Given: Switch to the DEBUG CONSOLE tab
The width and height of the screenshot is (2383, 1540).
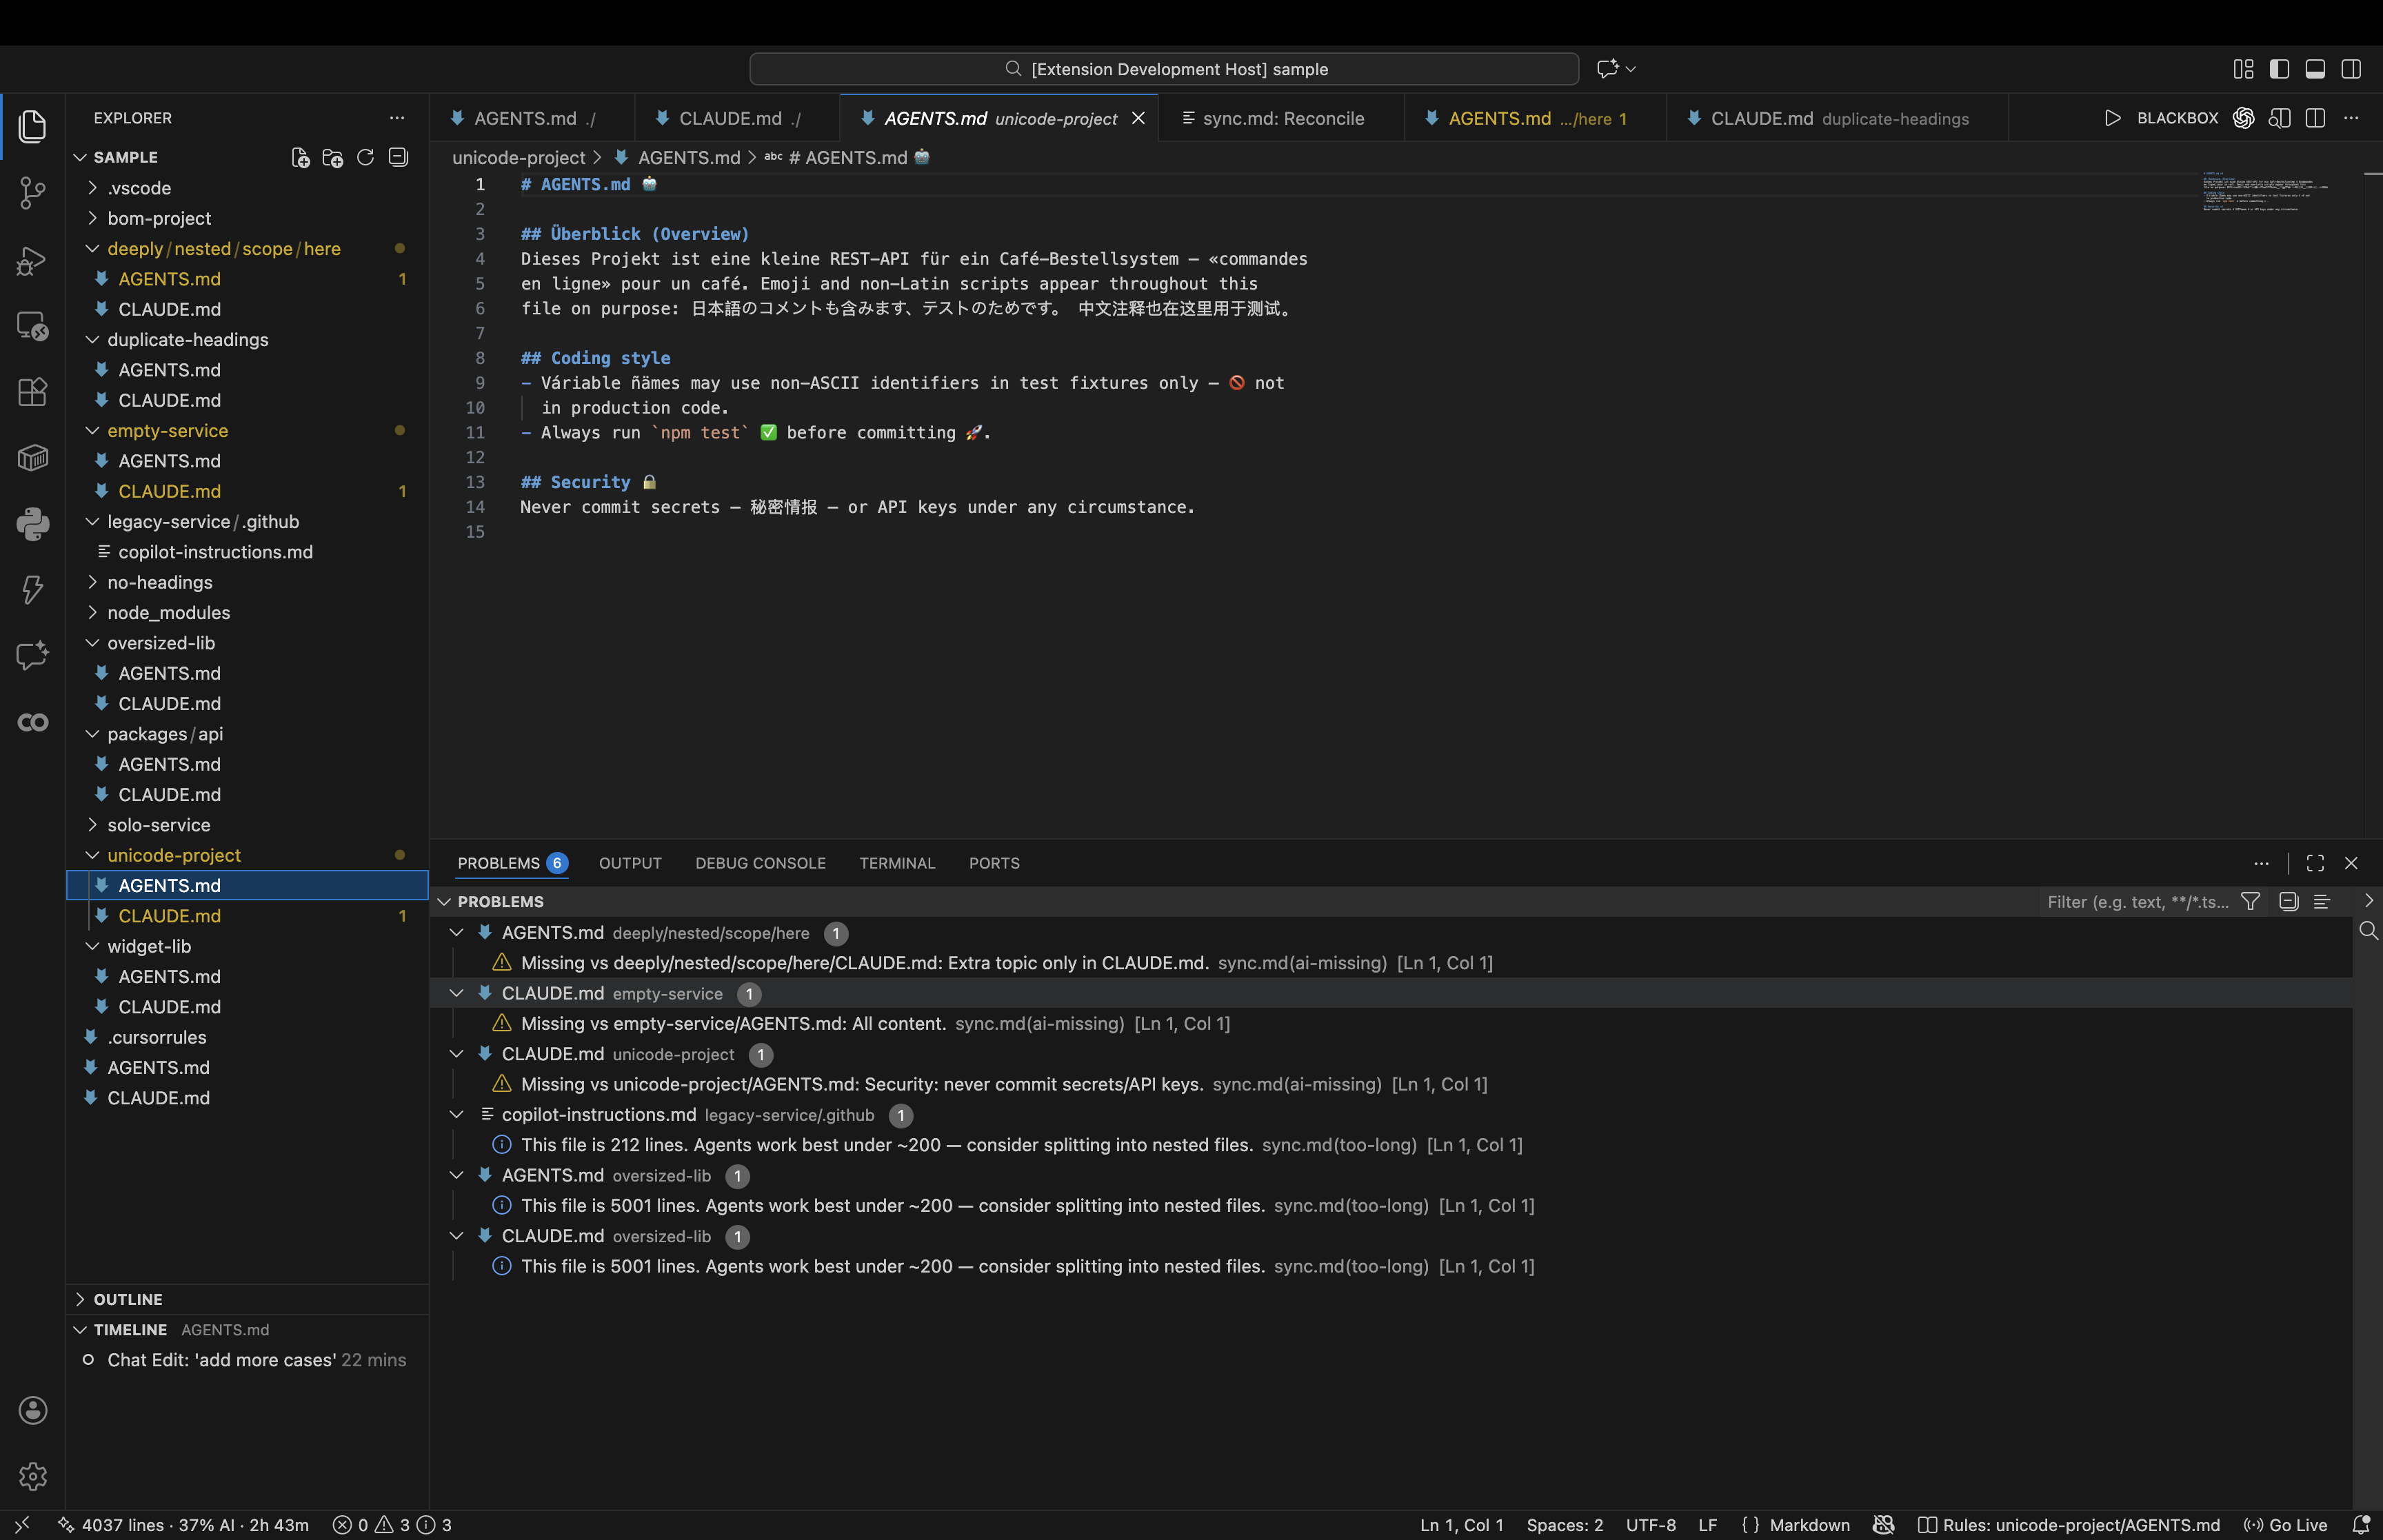Looking at the screenshot, I should 760,863.
